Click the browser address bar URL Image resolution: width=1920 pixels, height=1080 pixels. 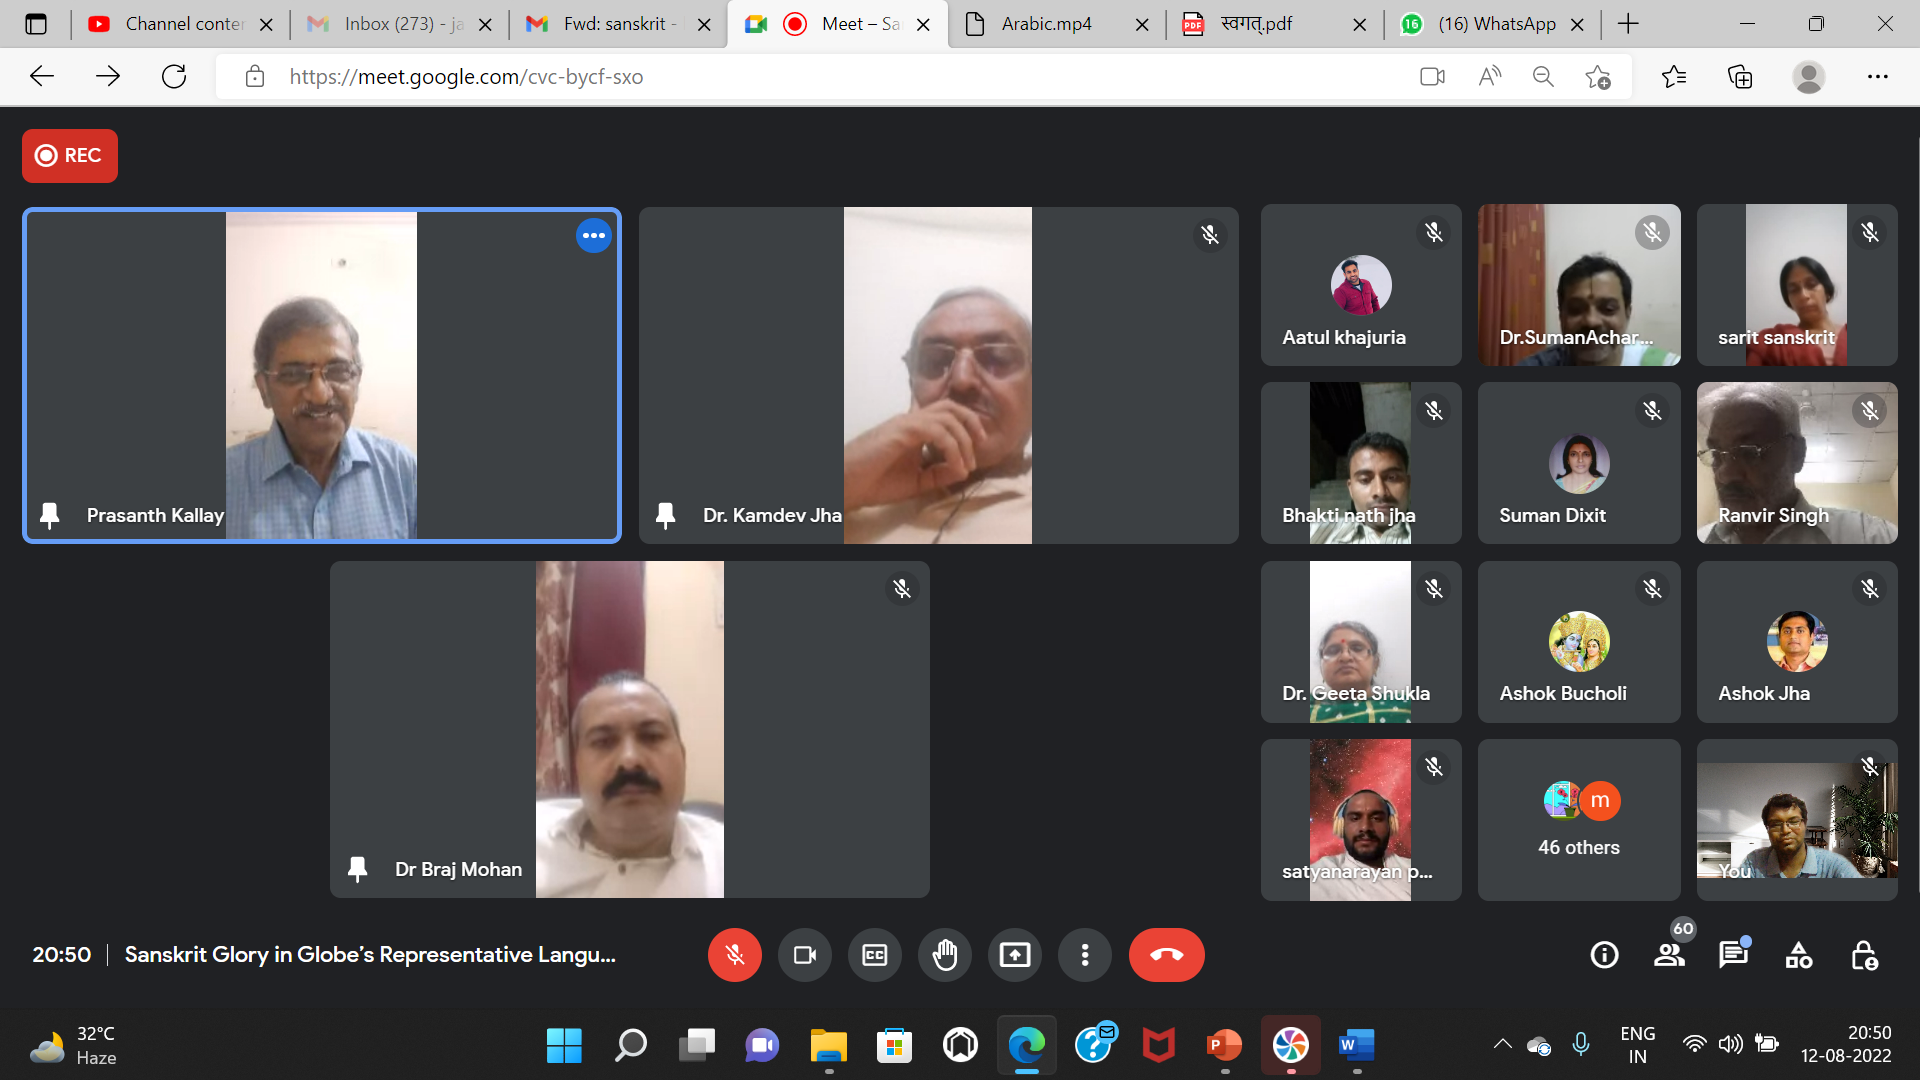pyautogui.click(x=466, y=77)
